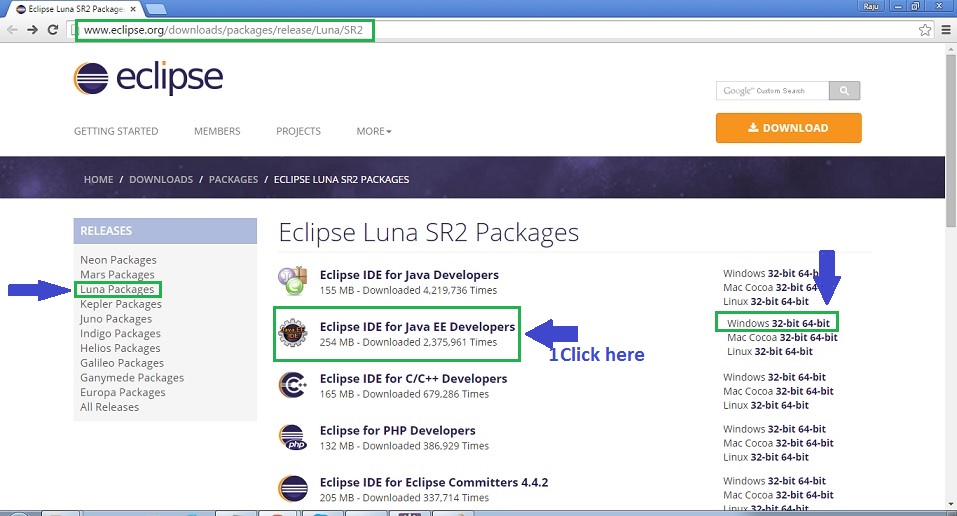Close the Eclipse Luna SR2 browser tab

pyautogui.click(x=133, y=9)
